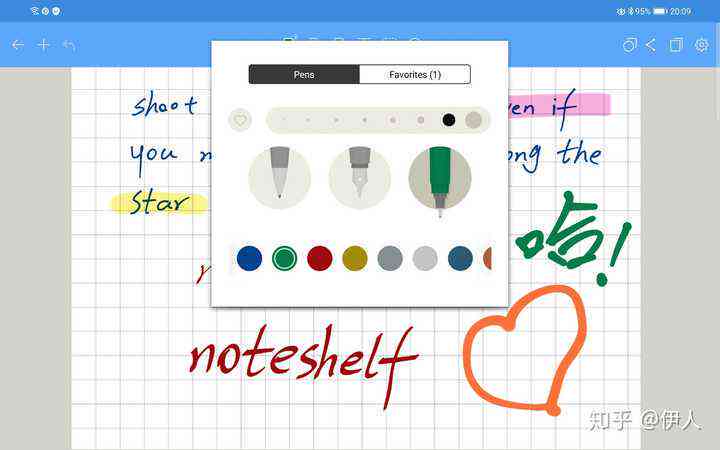Open notebook settings gear

[x=702, y=45]
